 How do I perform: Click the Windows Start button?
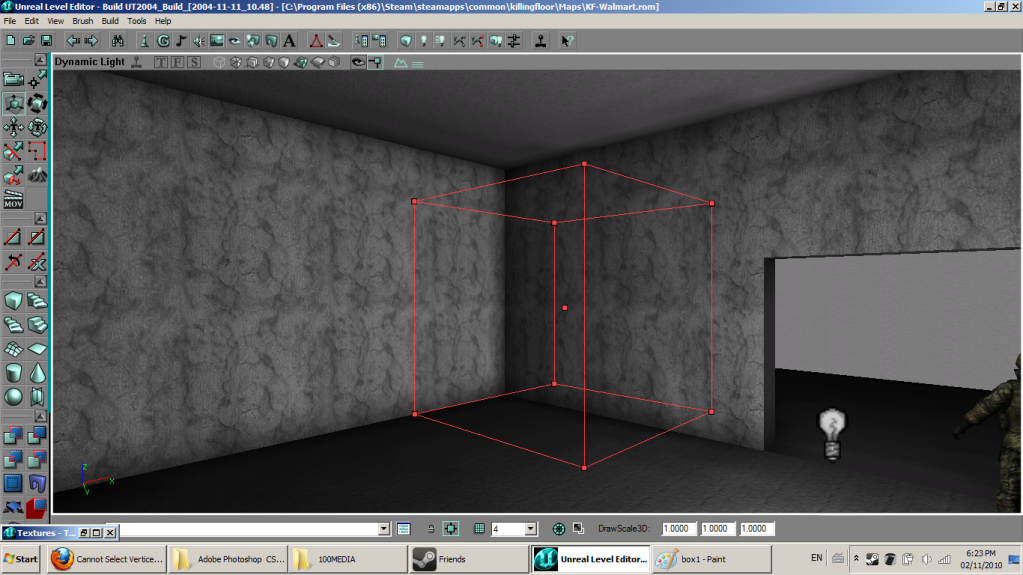coord(22,559)
